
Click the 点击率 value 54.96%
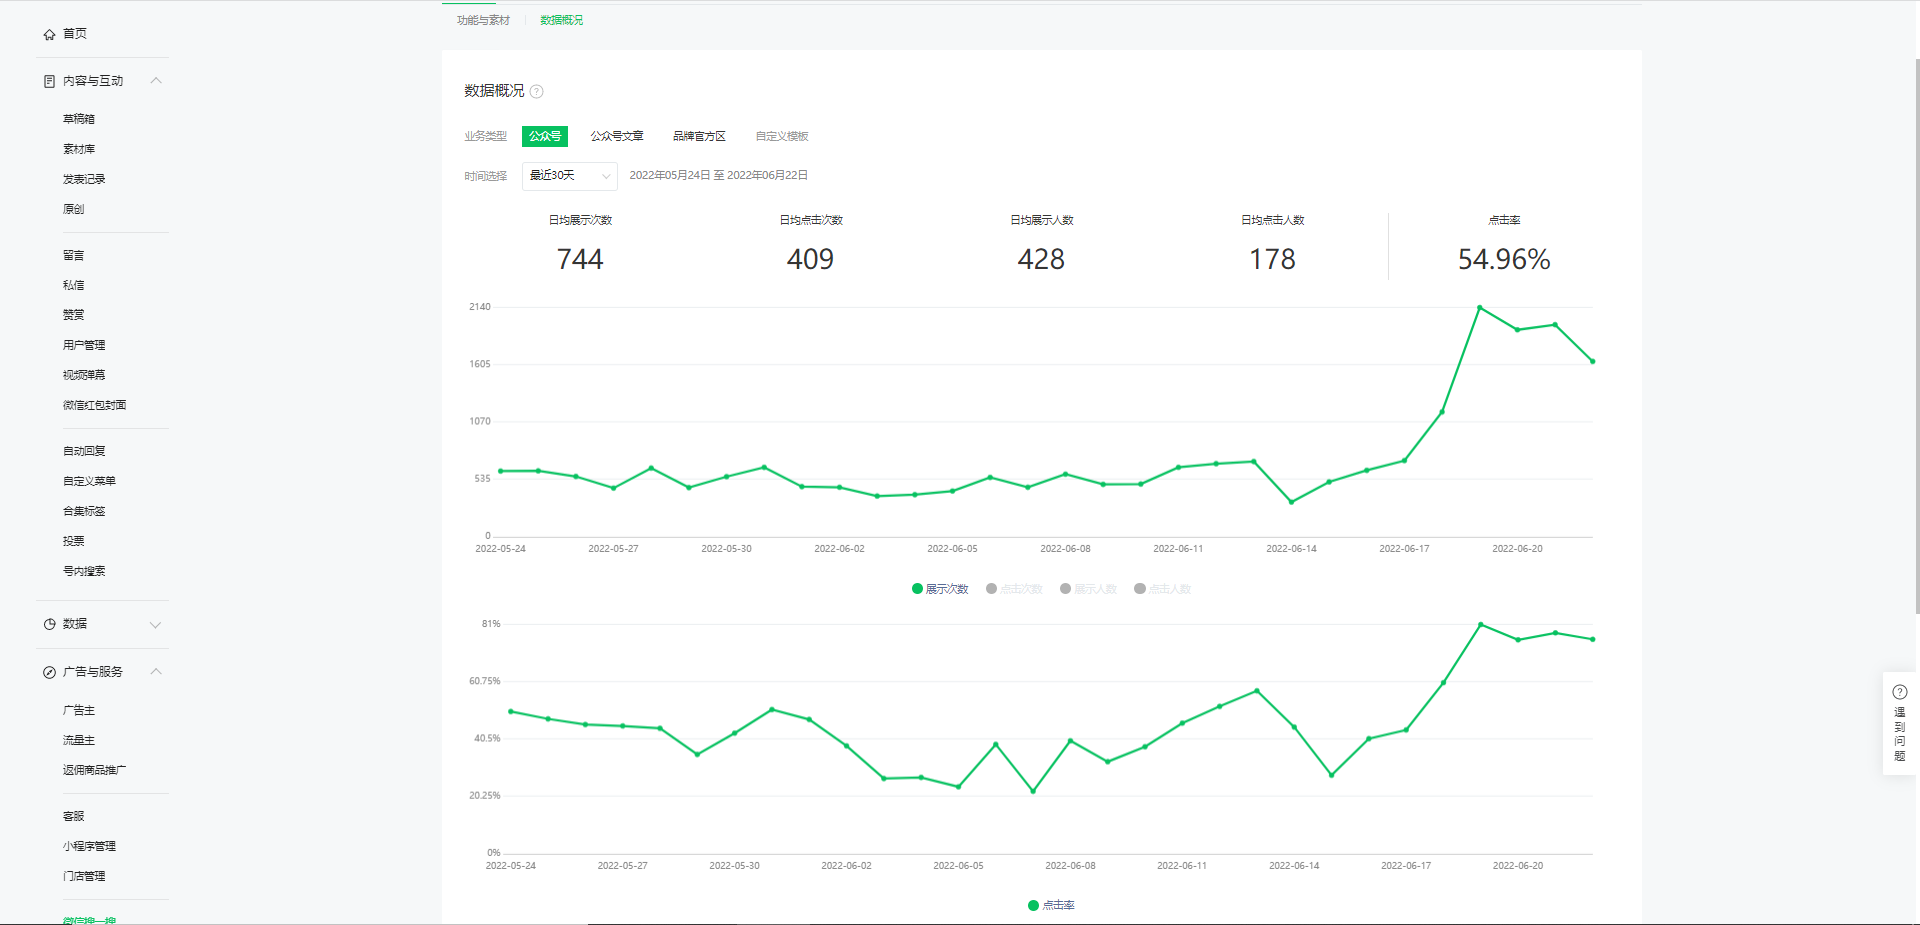(1504, 260)
